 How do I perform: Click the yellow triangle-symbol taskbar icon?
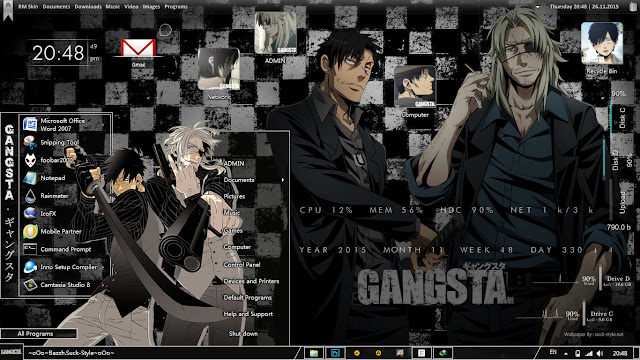[x=378, y=353]
